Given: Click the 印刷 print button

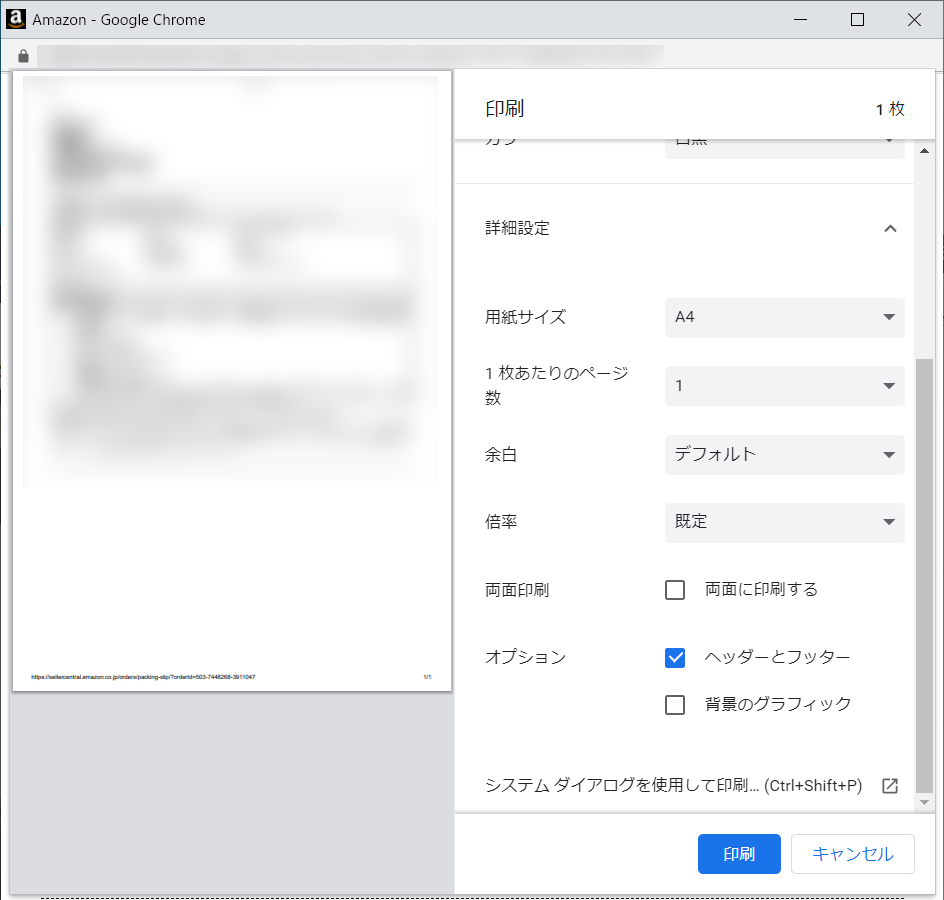Looking at the screenshot, I should tap(739, 853).
